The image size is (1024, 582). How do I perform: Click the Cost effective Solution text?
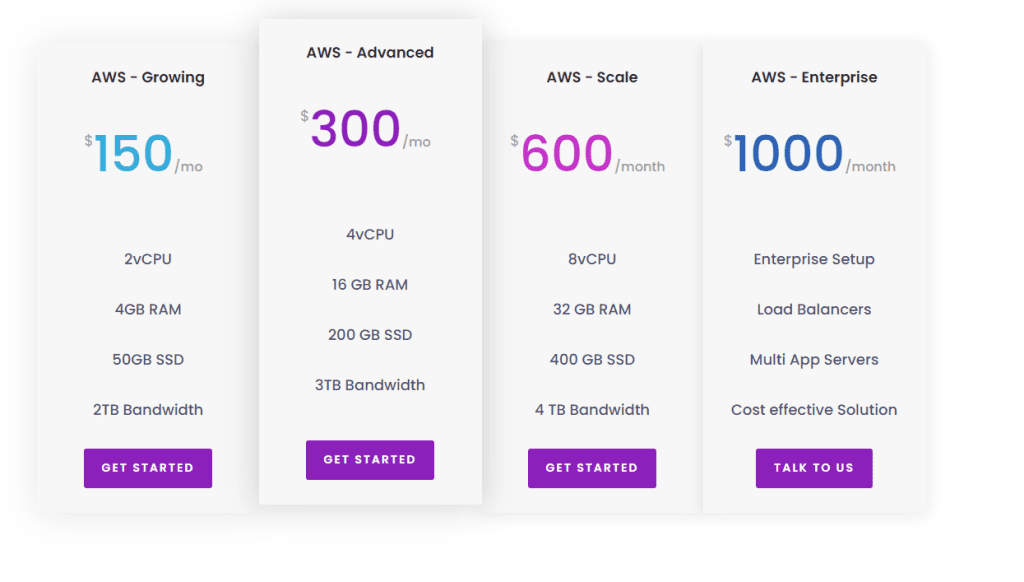[814, 409]
